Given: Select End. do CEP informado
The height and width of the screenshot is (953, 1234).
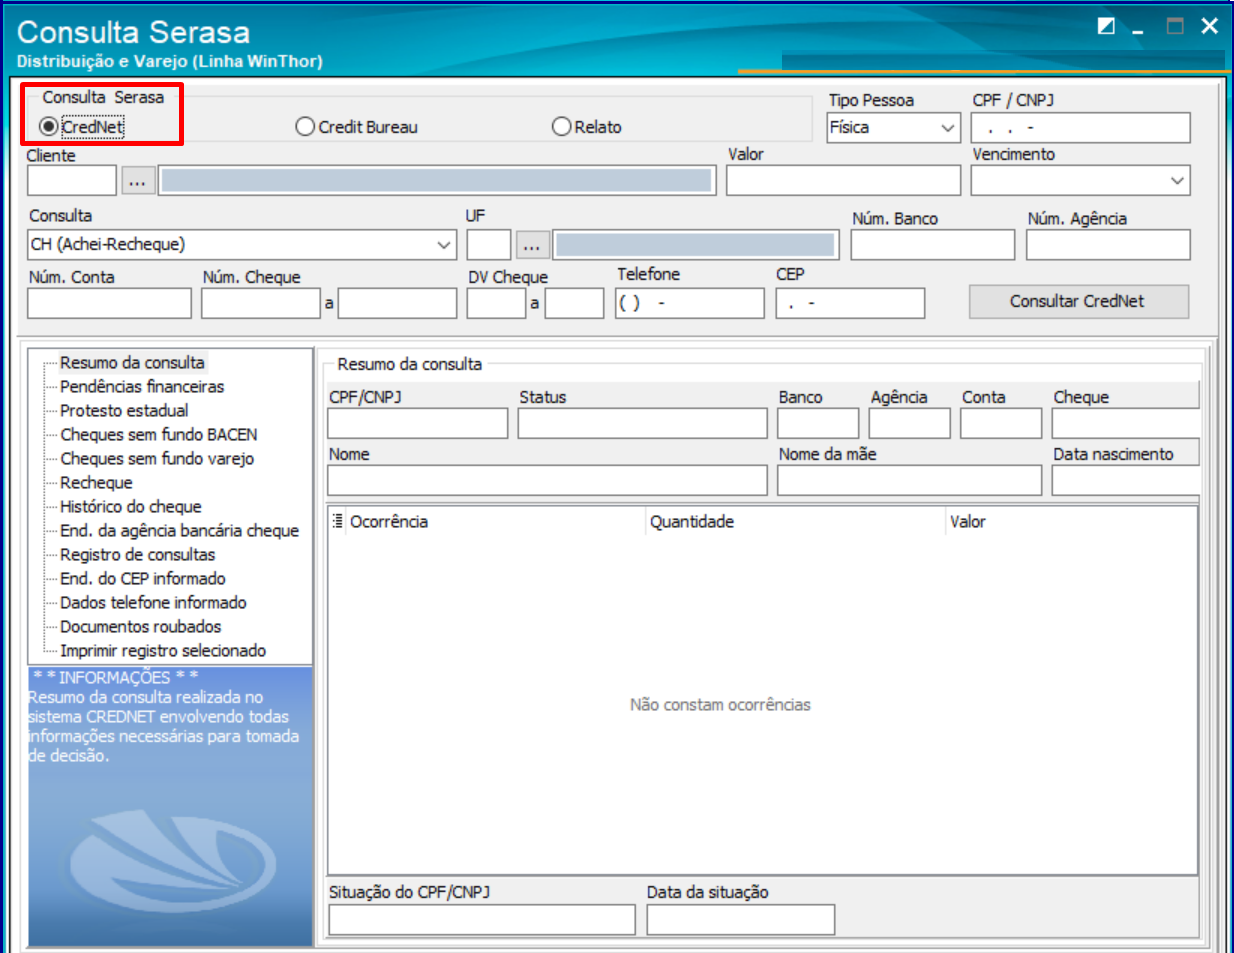Looking at the screenshot, I should (x=143, y=579).
